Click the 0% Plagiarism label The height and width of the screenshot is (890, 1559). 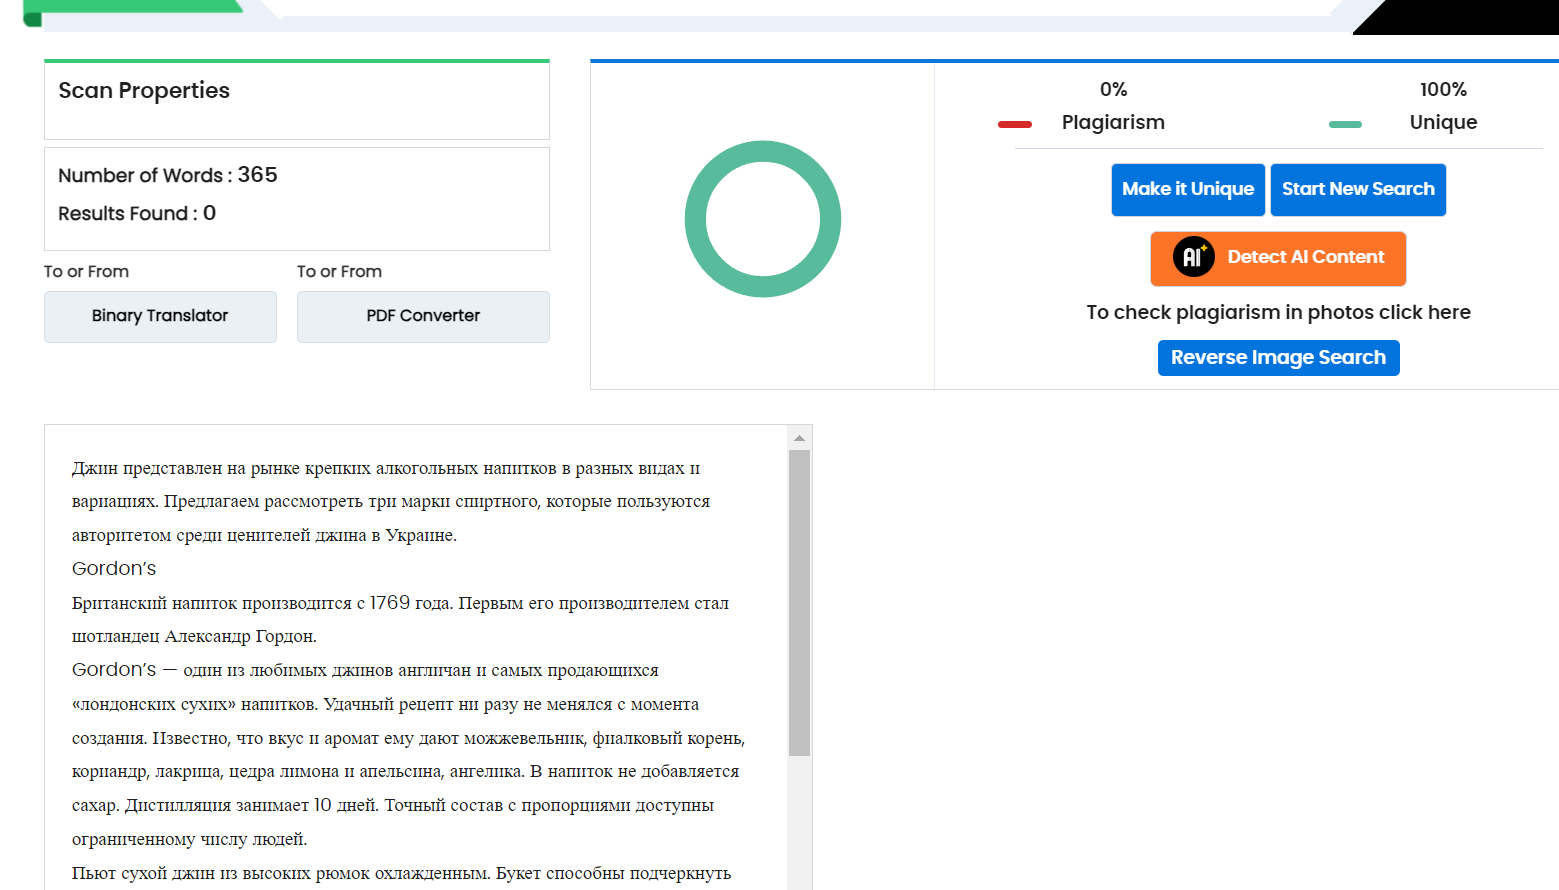pos(1112,106)
